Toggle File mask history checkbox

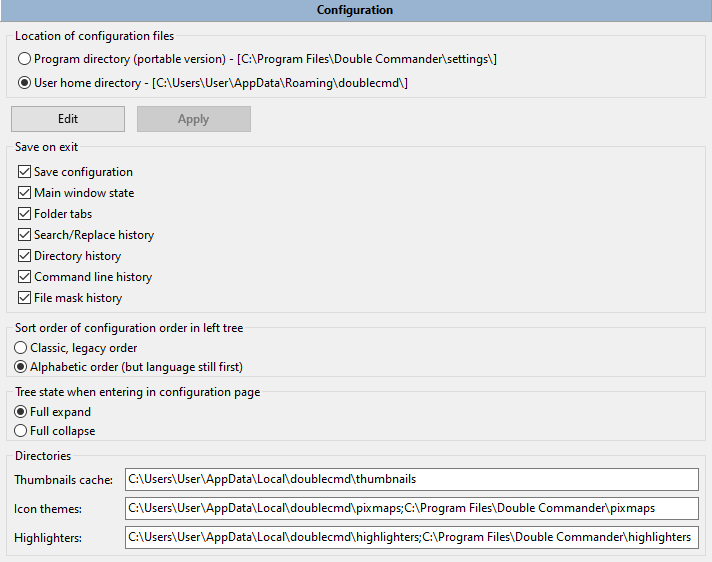point(25,298)
